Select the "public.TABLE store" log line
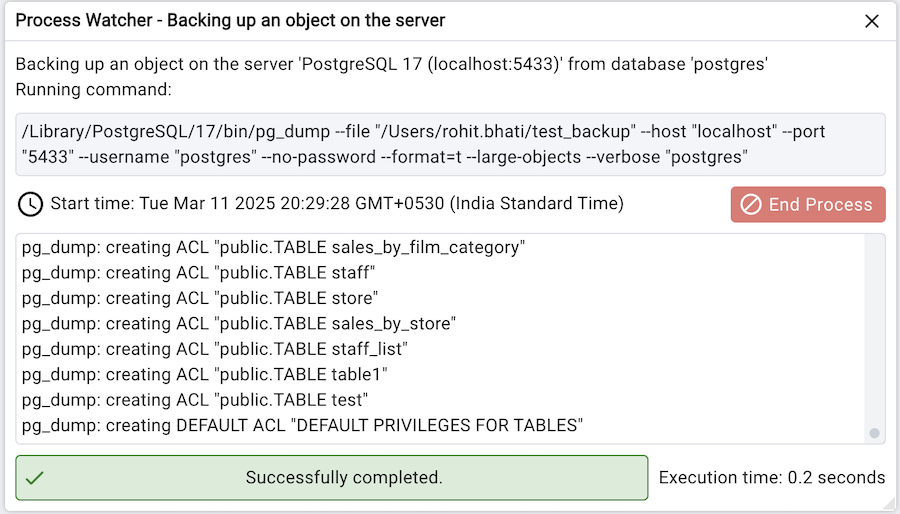This screenshot has width=900, height=514. 200,298
